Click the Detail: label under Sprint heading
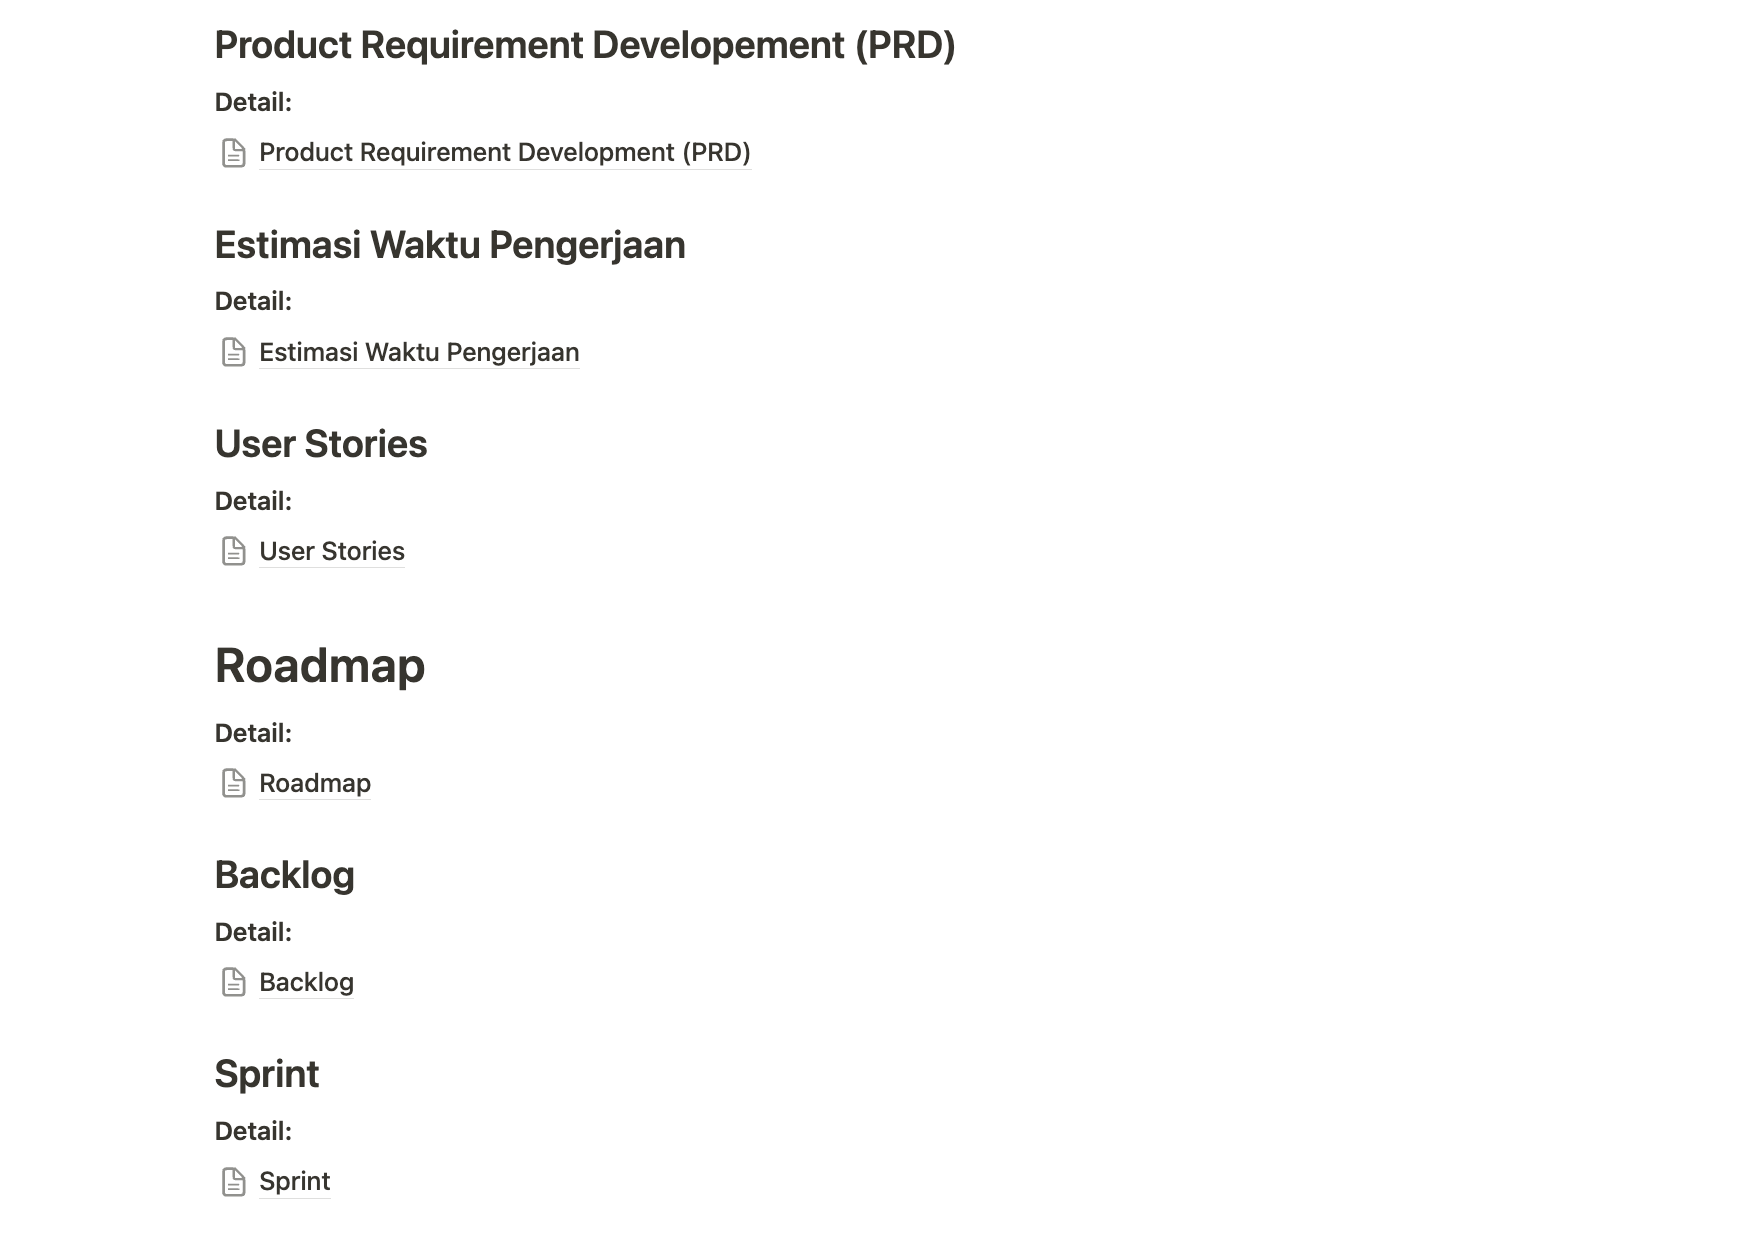 253,1131
